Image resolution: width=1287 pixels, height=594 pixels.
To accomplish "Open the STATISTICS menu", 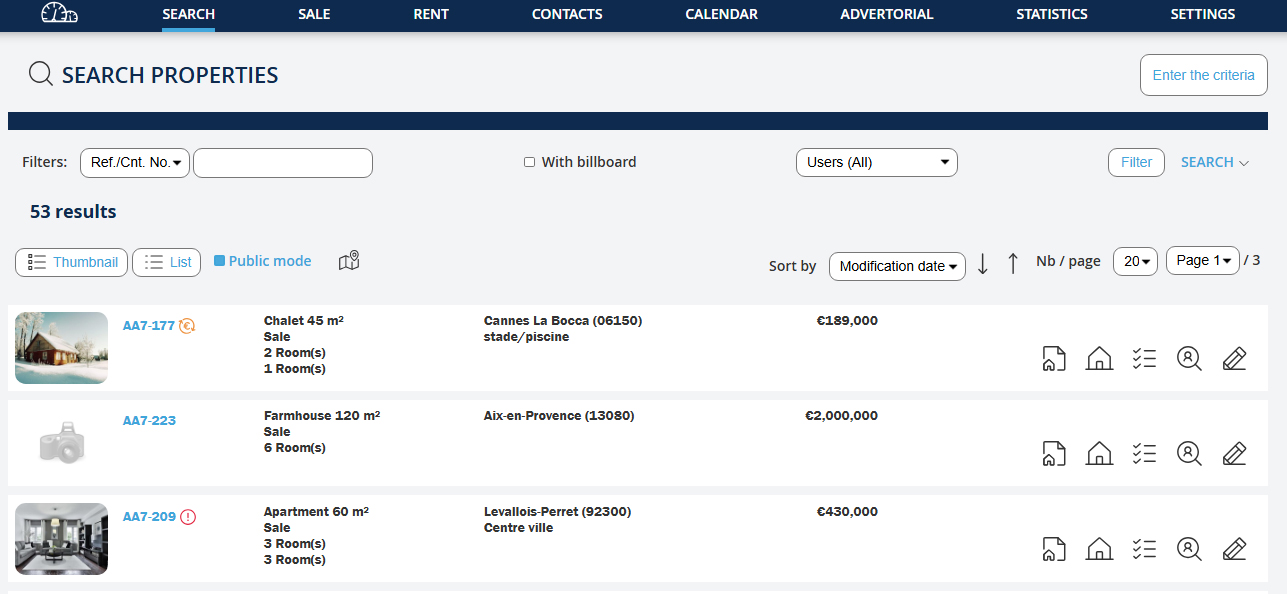I will 1051,14.
